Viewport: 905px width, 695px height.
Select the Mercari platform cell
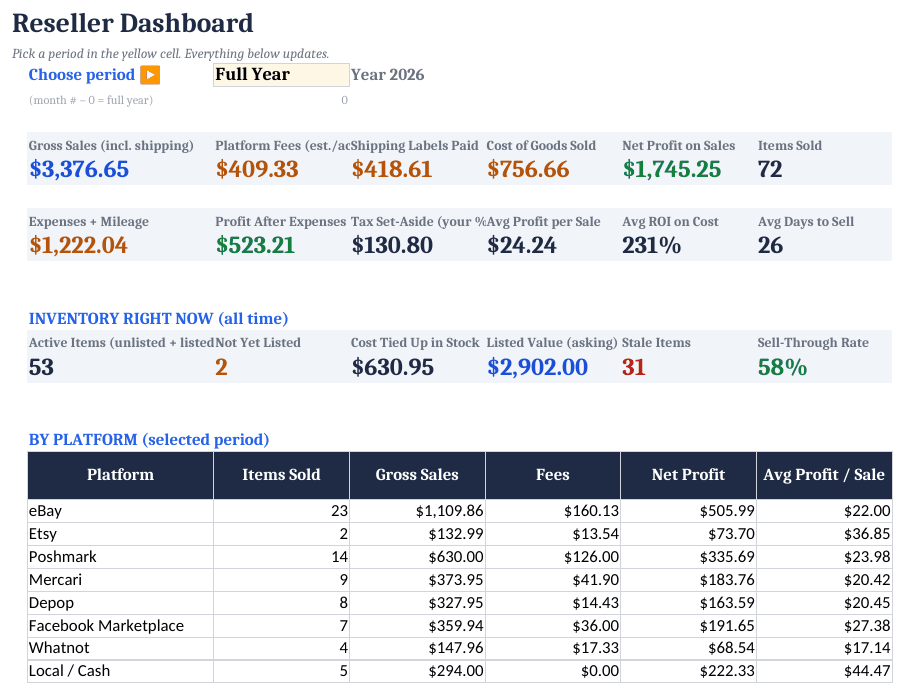point(121,580)
